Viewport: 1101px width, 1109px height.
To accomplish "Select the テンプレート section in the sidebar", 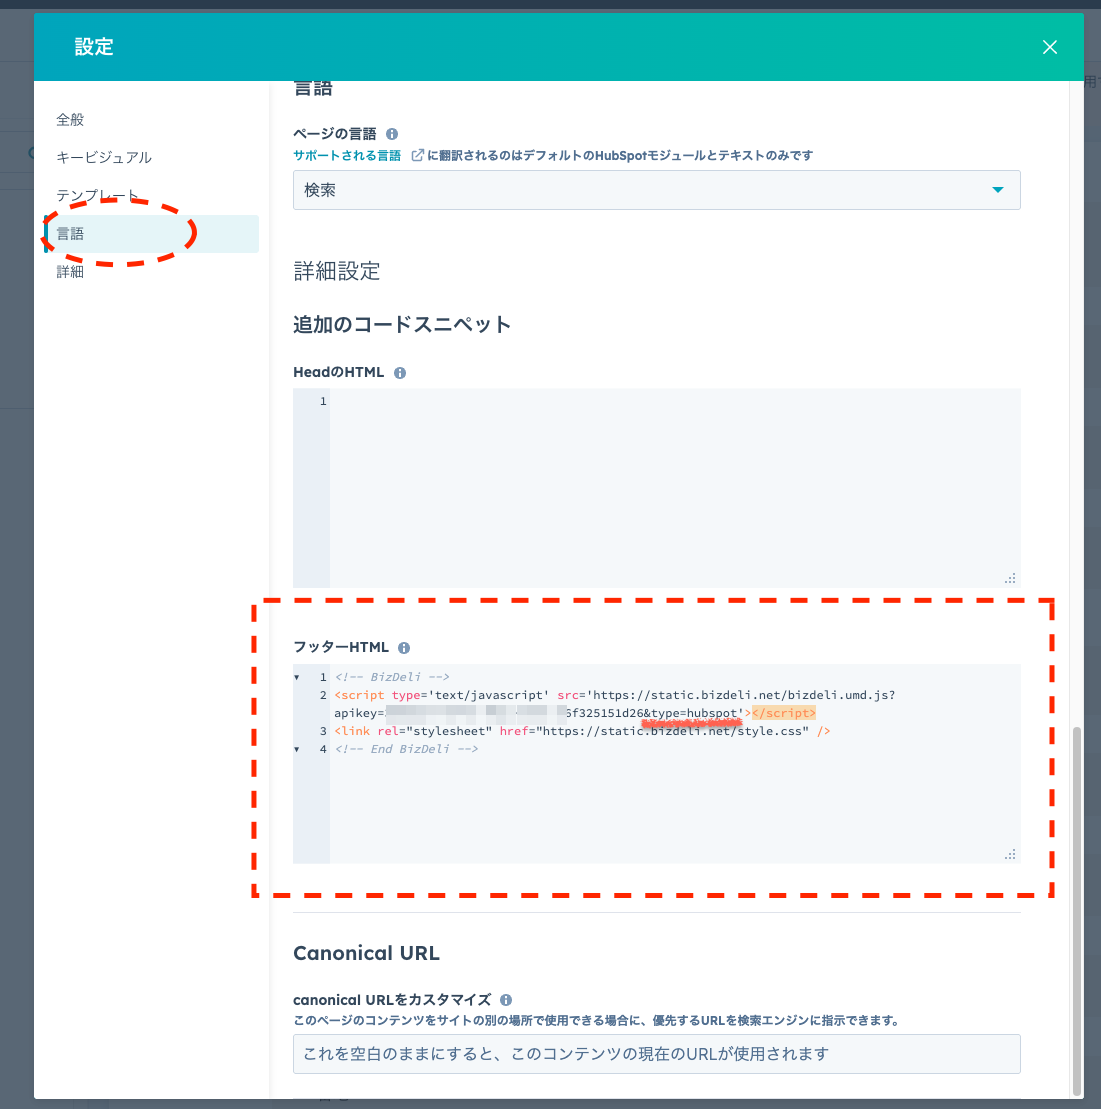I will pos(97,196).
